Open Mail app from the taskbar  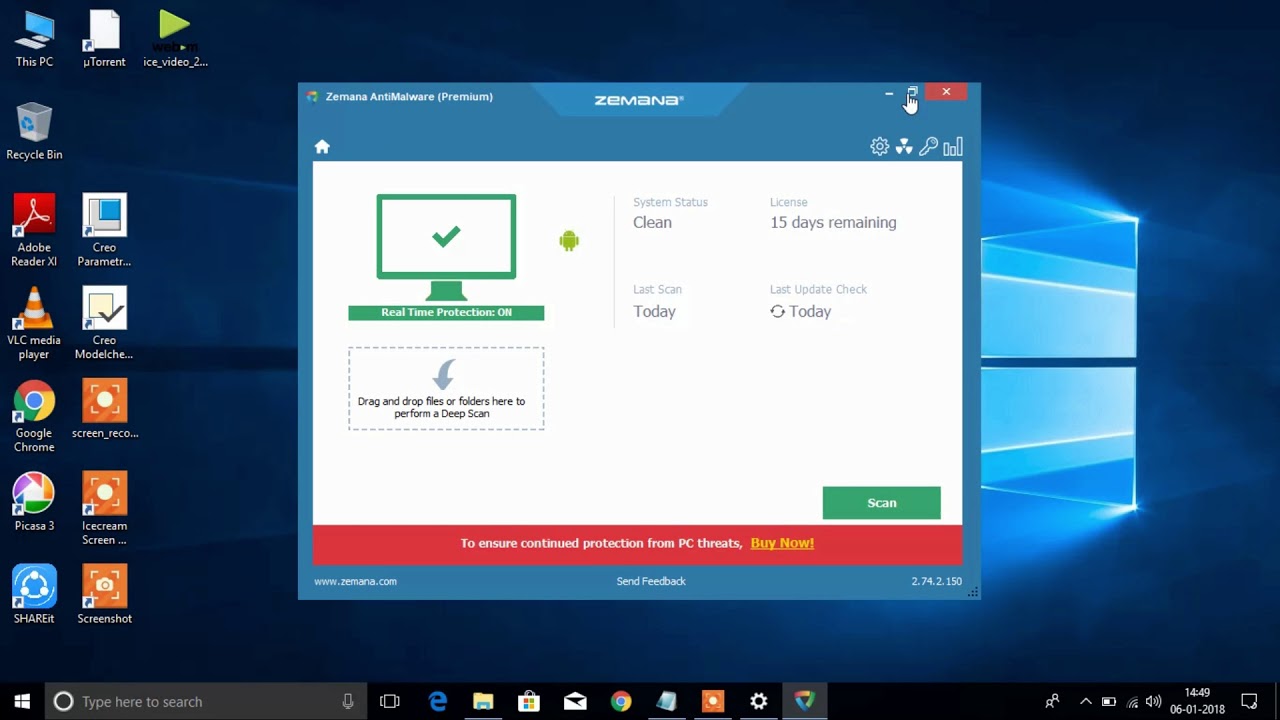575,701
